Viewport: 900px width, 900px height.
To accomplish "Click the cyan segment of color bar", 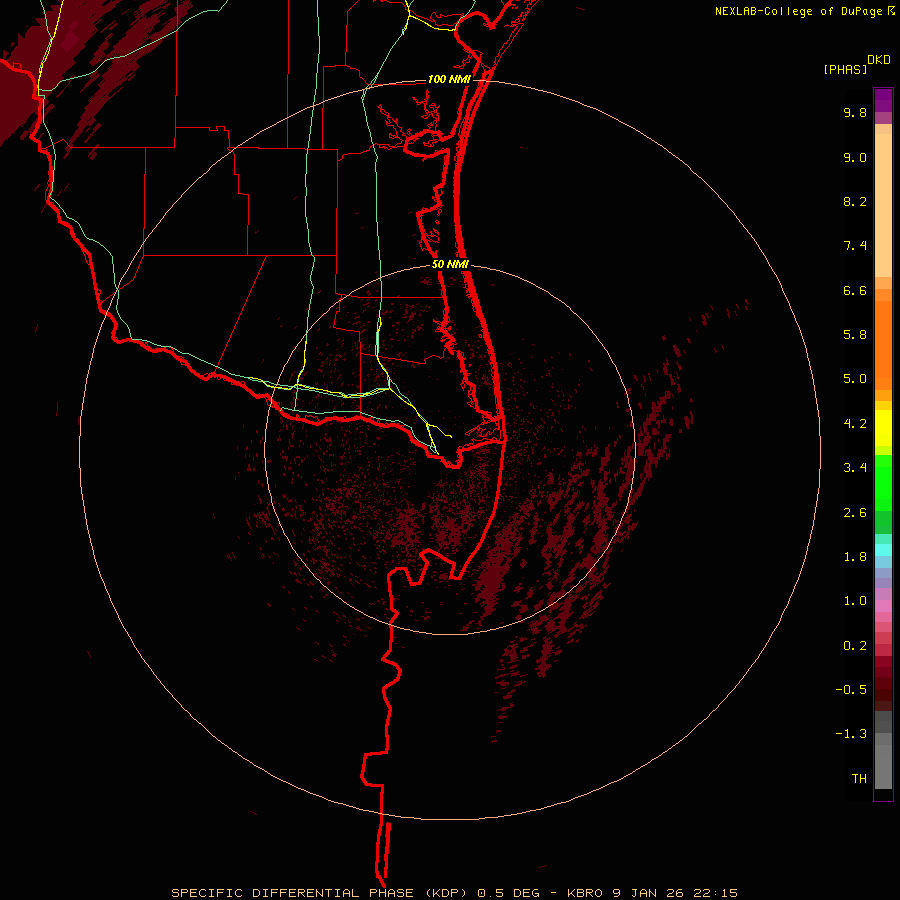I will [x=883, y=549].
